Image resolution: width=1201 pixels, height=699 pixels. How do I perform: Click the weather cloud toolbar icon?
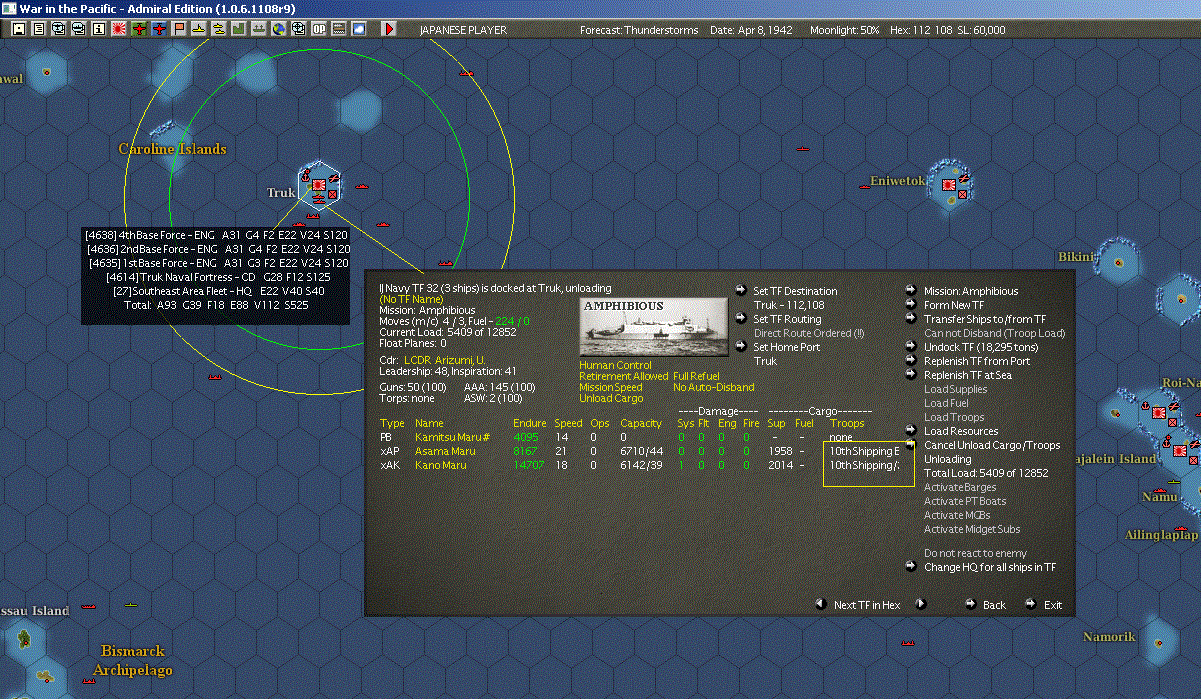(x=359, y=29)
